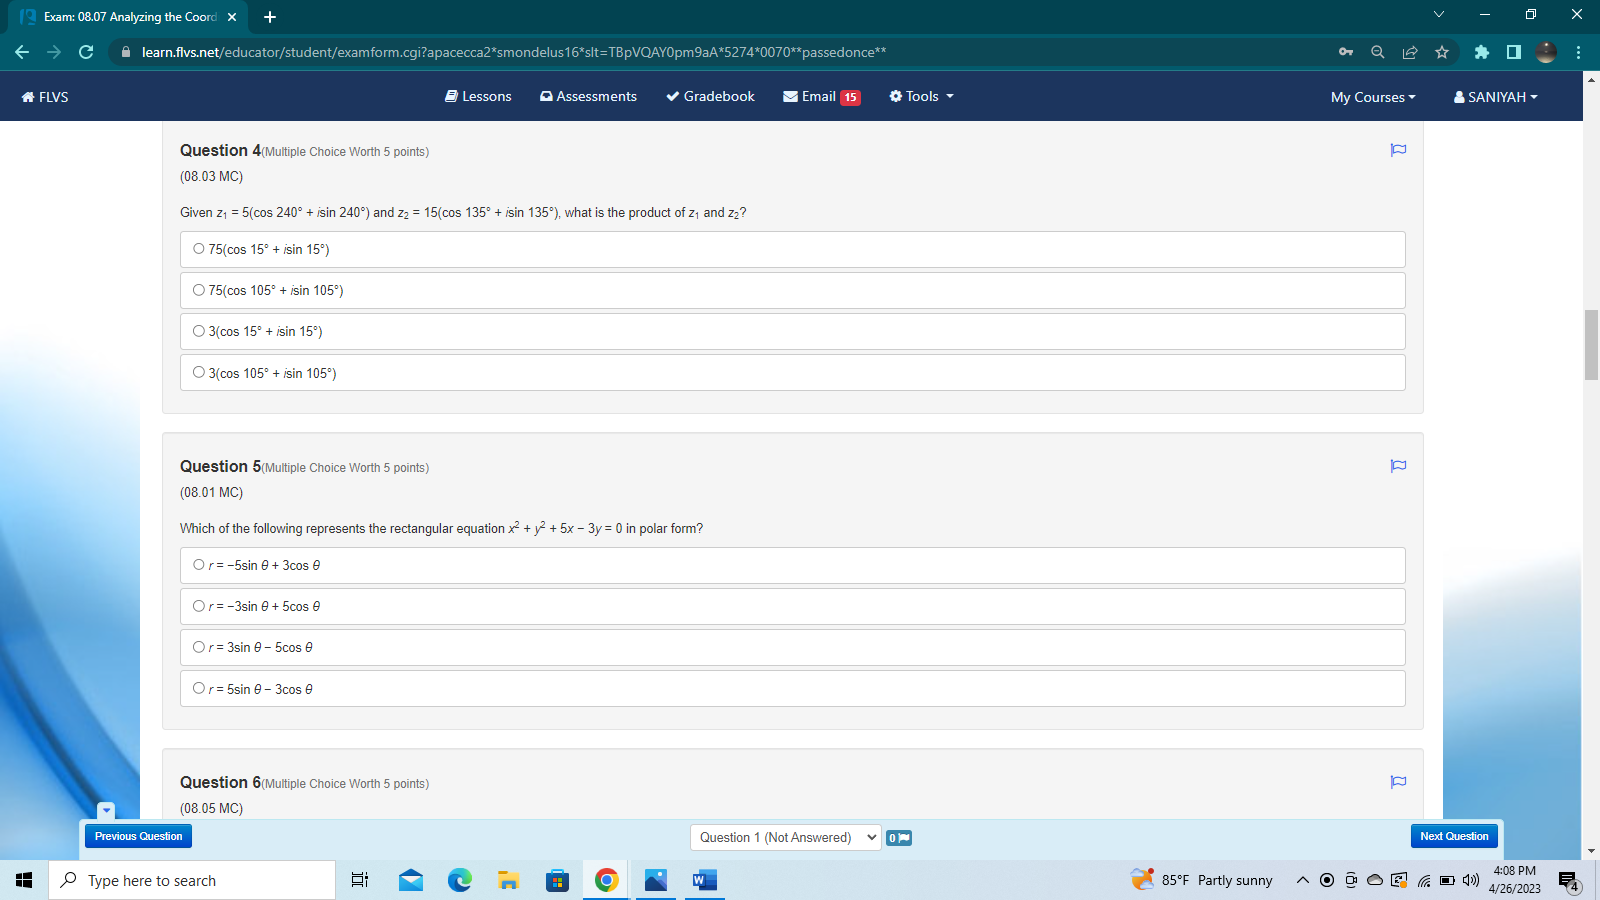
Task: Go back in browser history
Action: [x=22, y=52]
